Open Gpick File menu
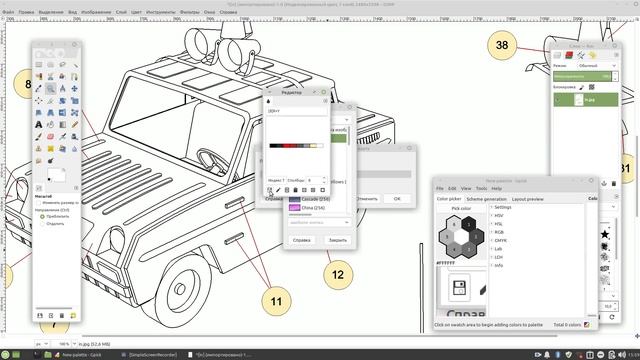Screen dimensions: 640x360 (x=440, y=189)
